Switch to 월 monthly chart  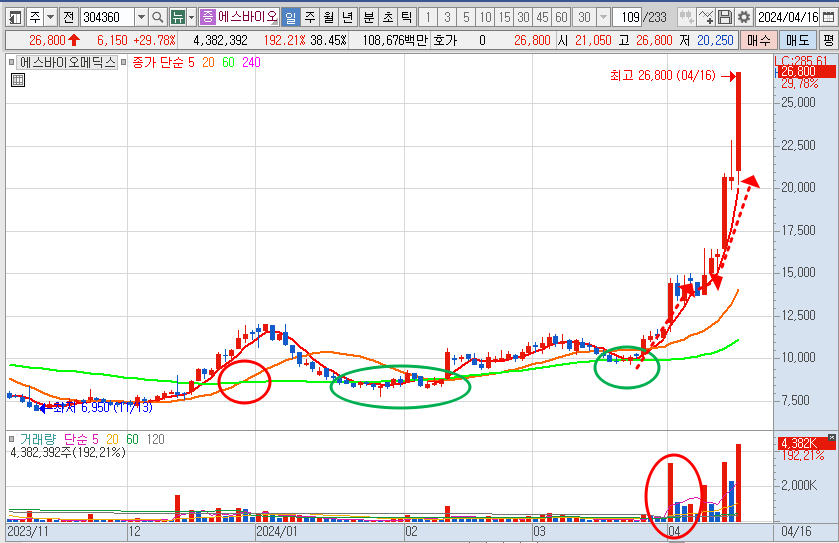click(329, 18)
